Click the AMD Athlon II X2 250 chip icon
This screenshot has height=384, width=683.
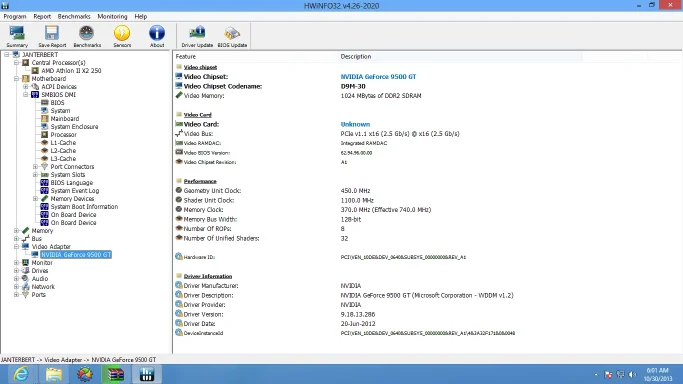pyautogui.click(x=35, y=71)
